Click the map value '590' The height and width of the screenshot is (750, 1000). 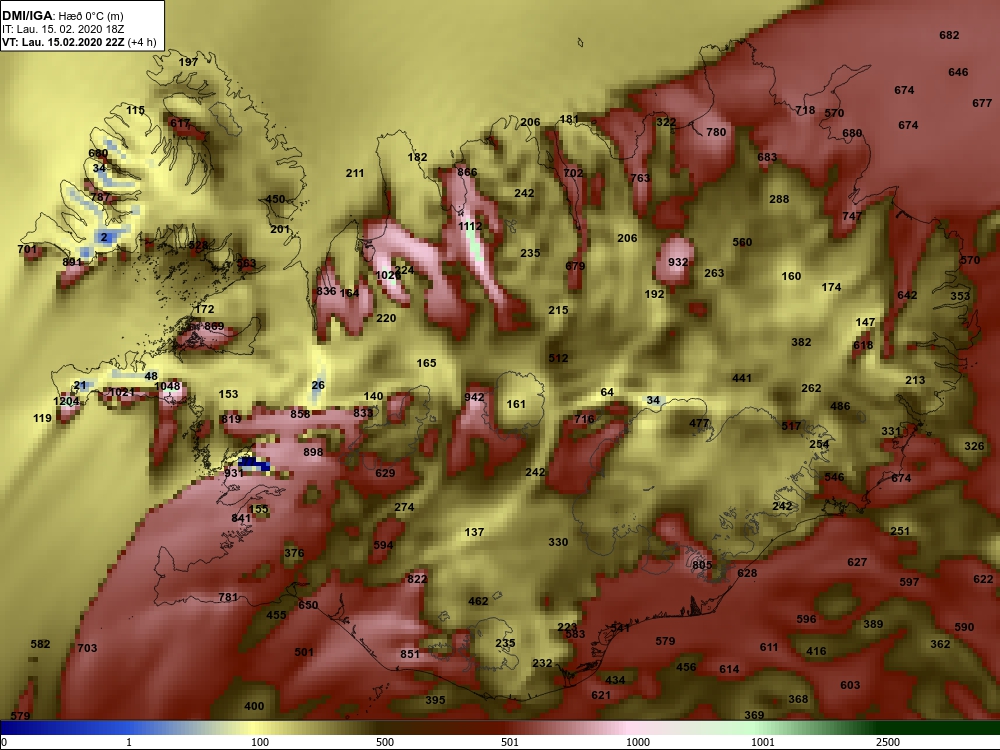tap(964, 627)
